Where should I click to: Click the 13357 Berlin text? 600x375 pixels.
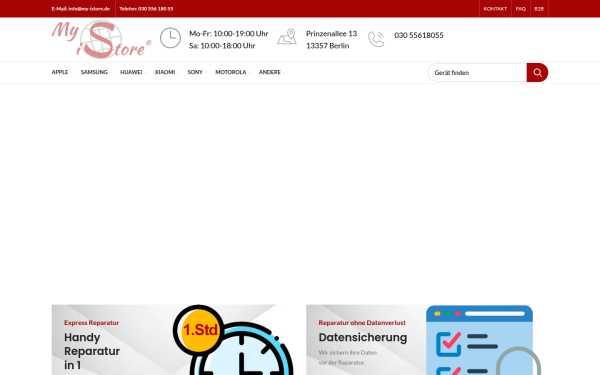(328, 46)
